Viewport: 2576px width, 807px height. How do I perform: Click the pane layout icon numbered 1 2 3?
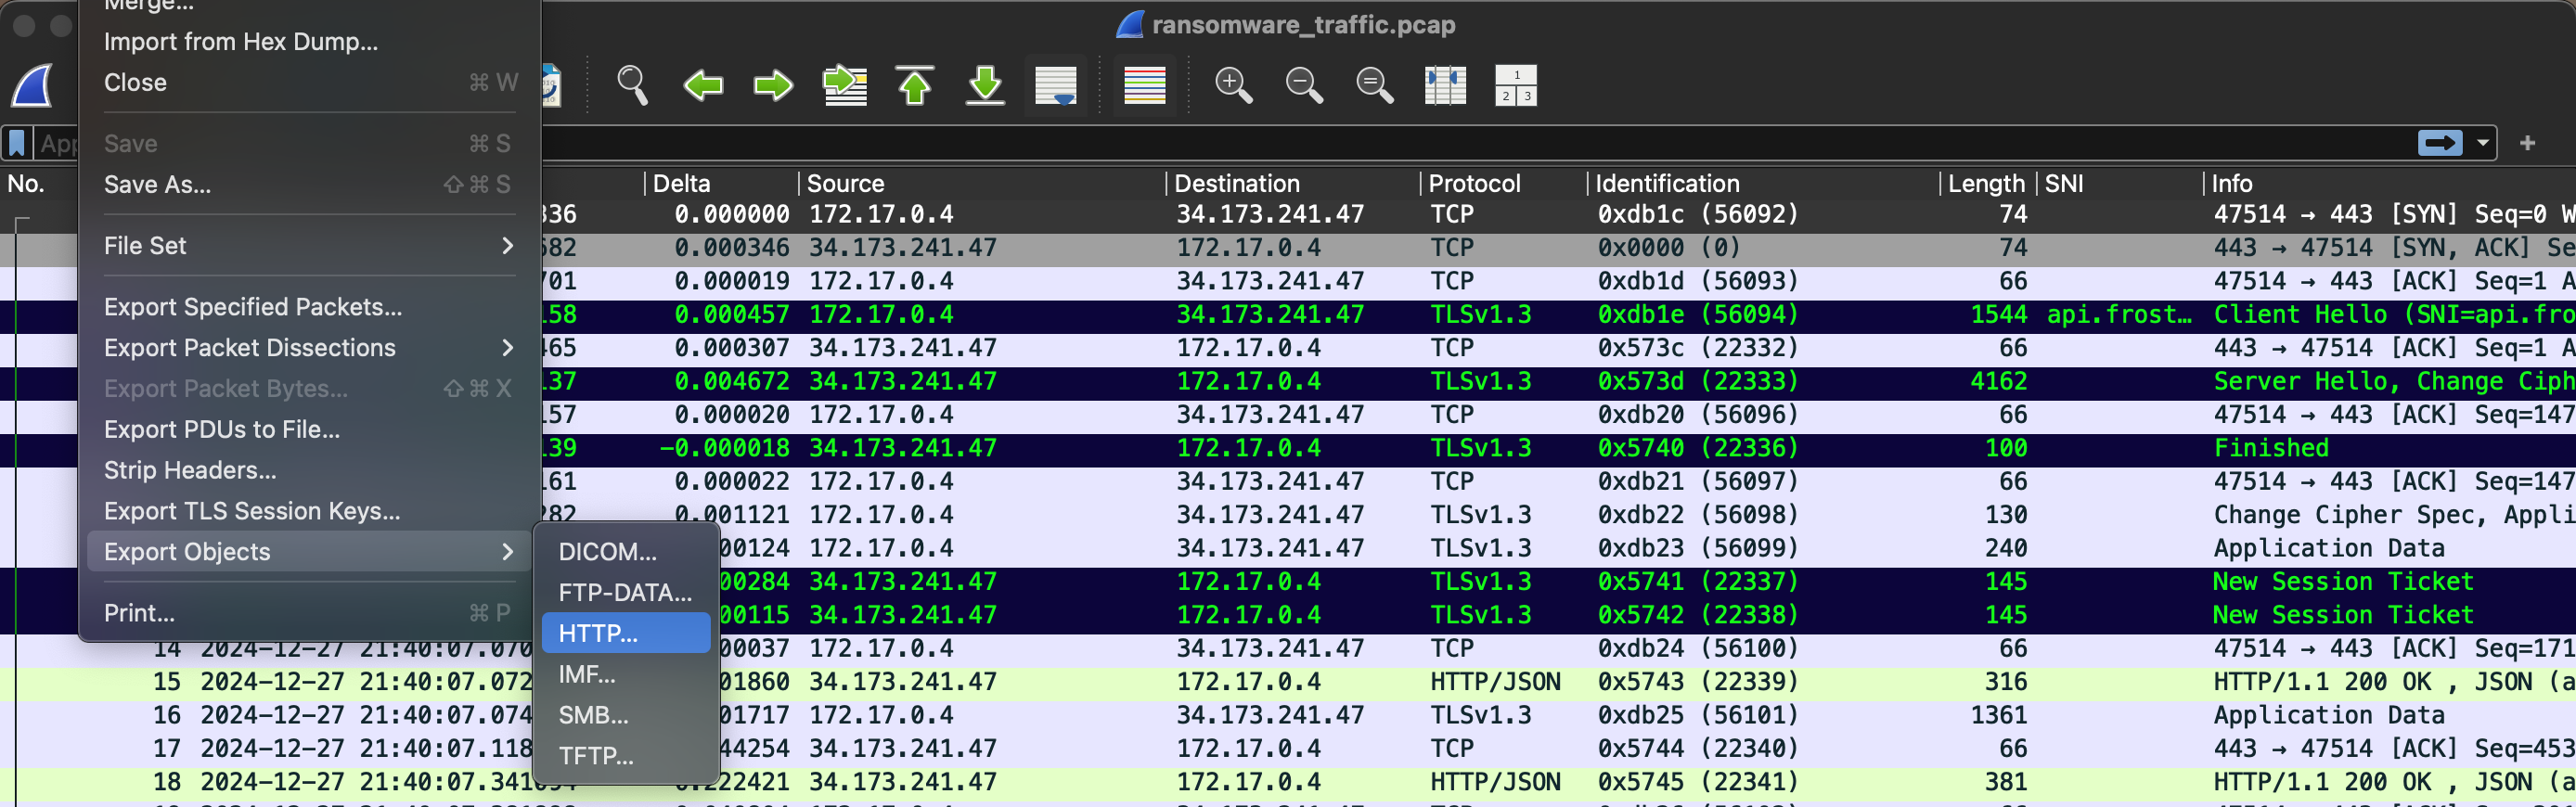click(x=1516, y=85)
